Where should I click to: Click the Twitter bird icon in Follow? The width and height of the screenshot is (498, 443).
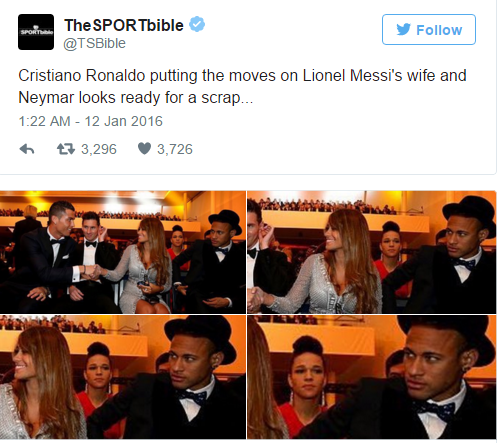point(404,29)
